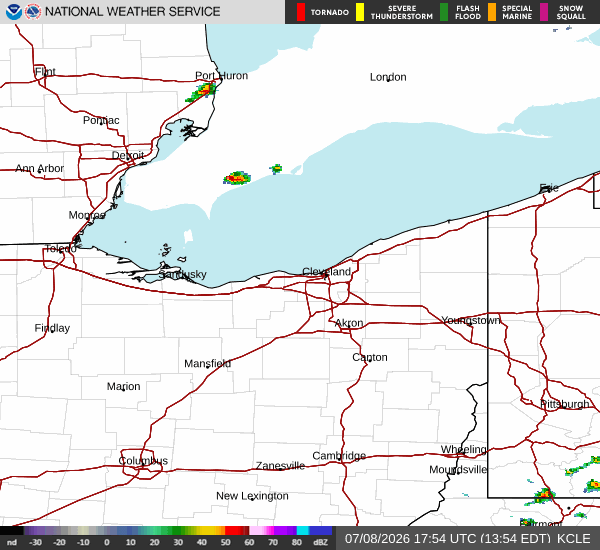Image resolution: width=600 pixels, height=550 pixels.
Task: Click the red Tornado legend swatch
Action: click(301, 12)
